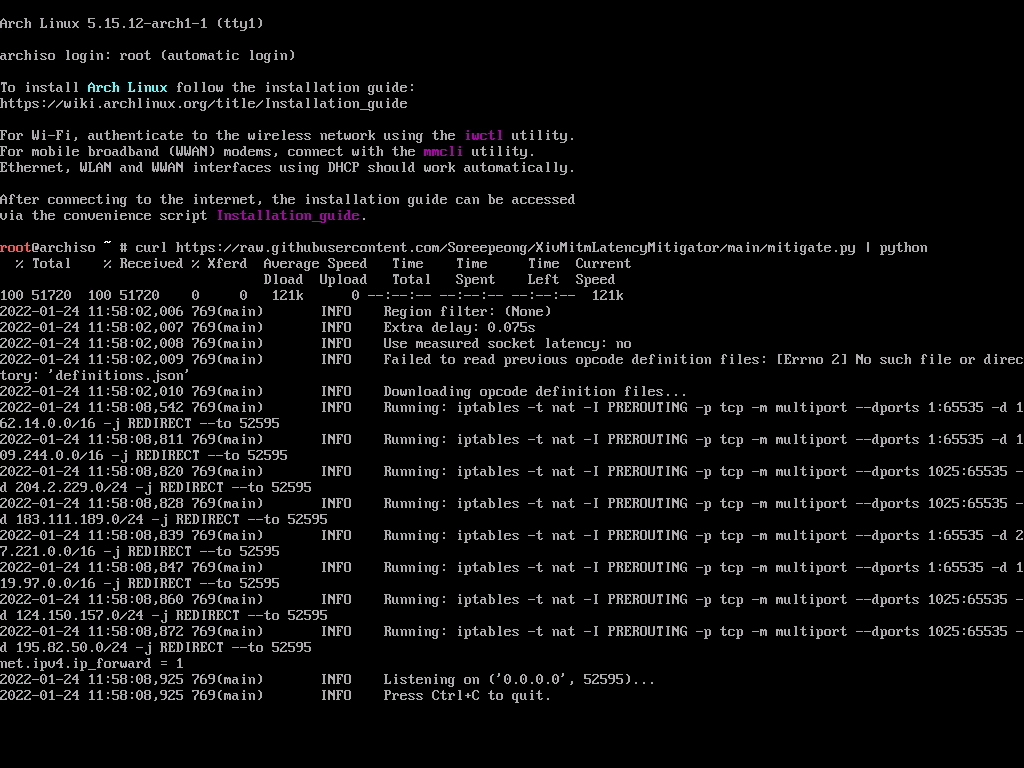Click the raw.githubusercontent.com mitigate.py URL
The width and height of the screenshot is (1024, 768).
515,248
